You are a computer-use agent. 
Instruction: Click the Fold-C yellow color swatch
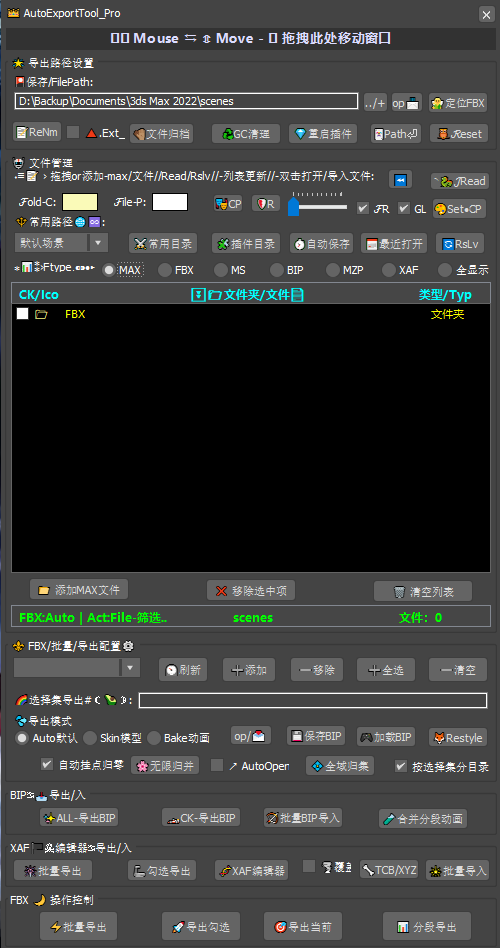click(x=80, y=202)
